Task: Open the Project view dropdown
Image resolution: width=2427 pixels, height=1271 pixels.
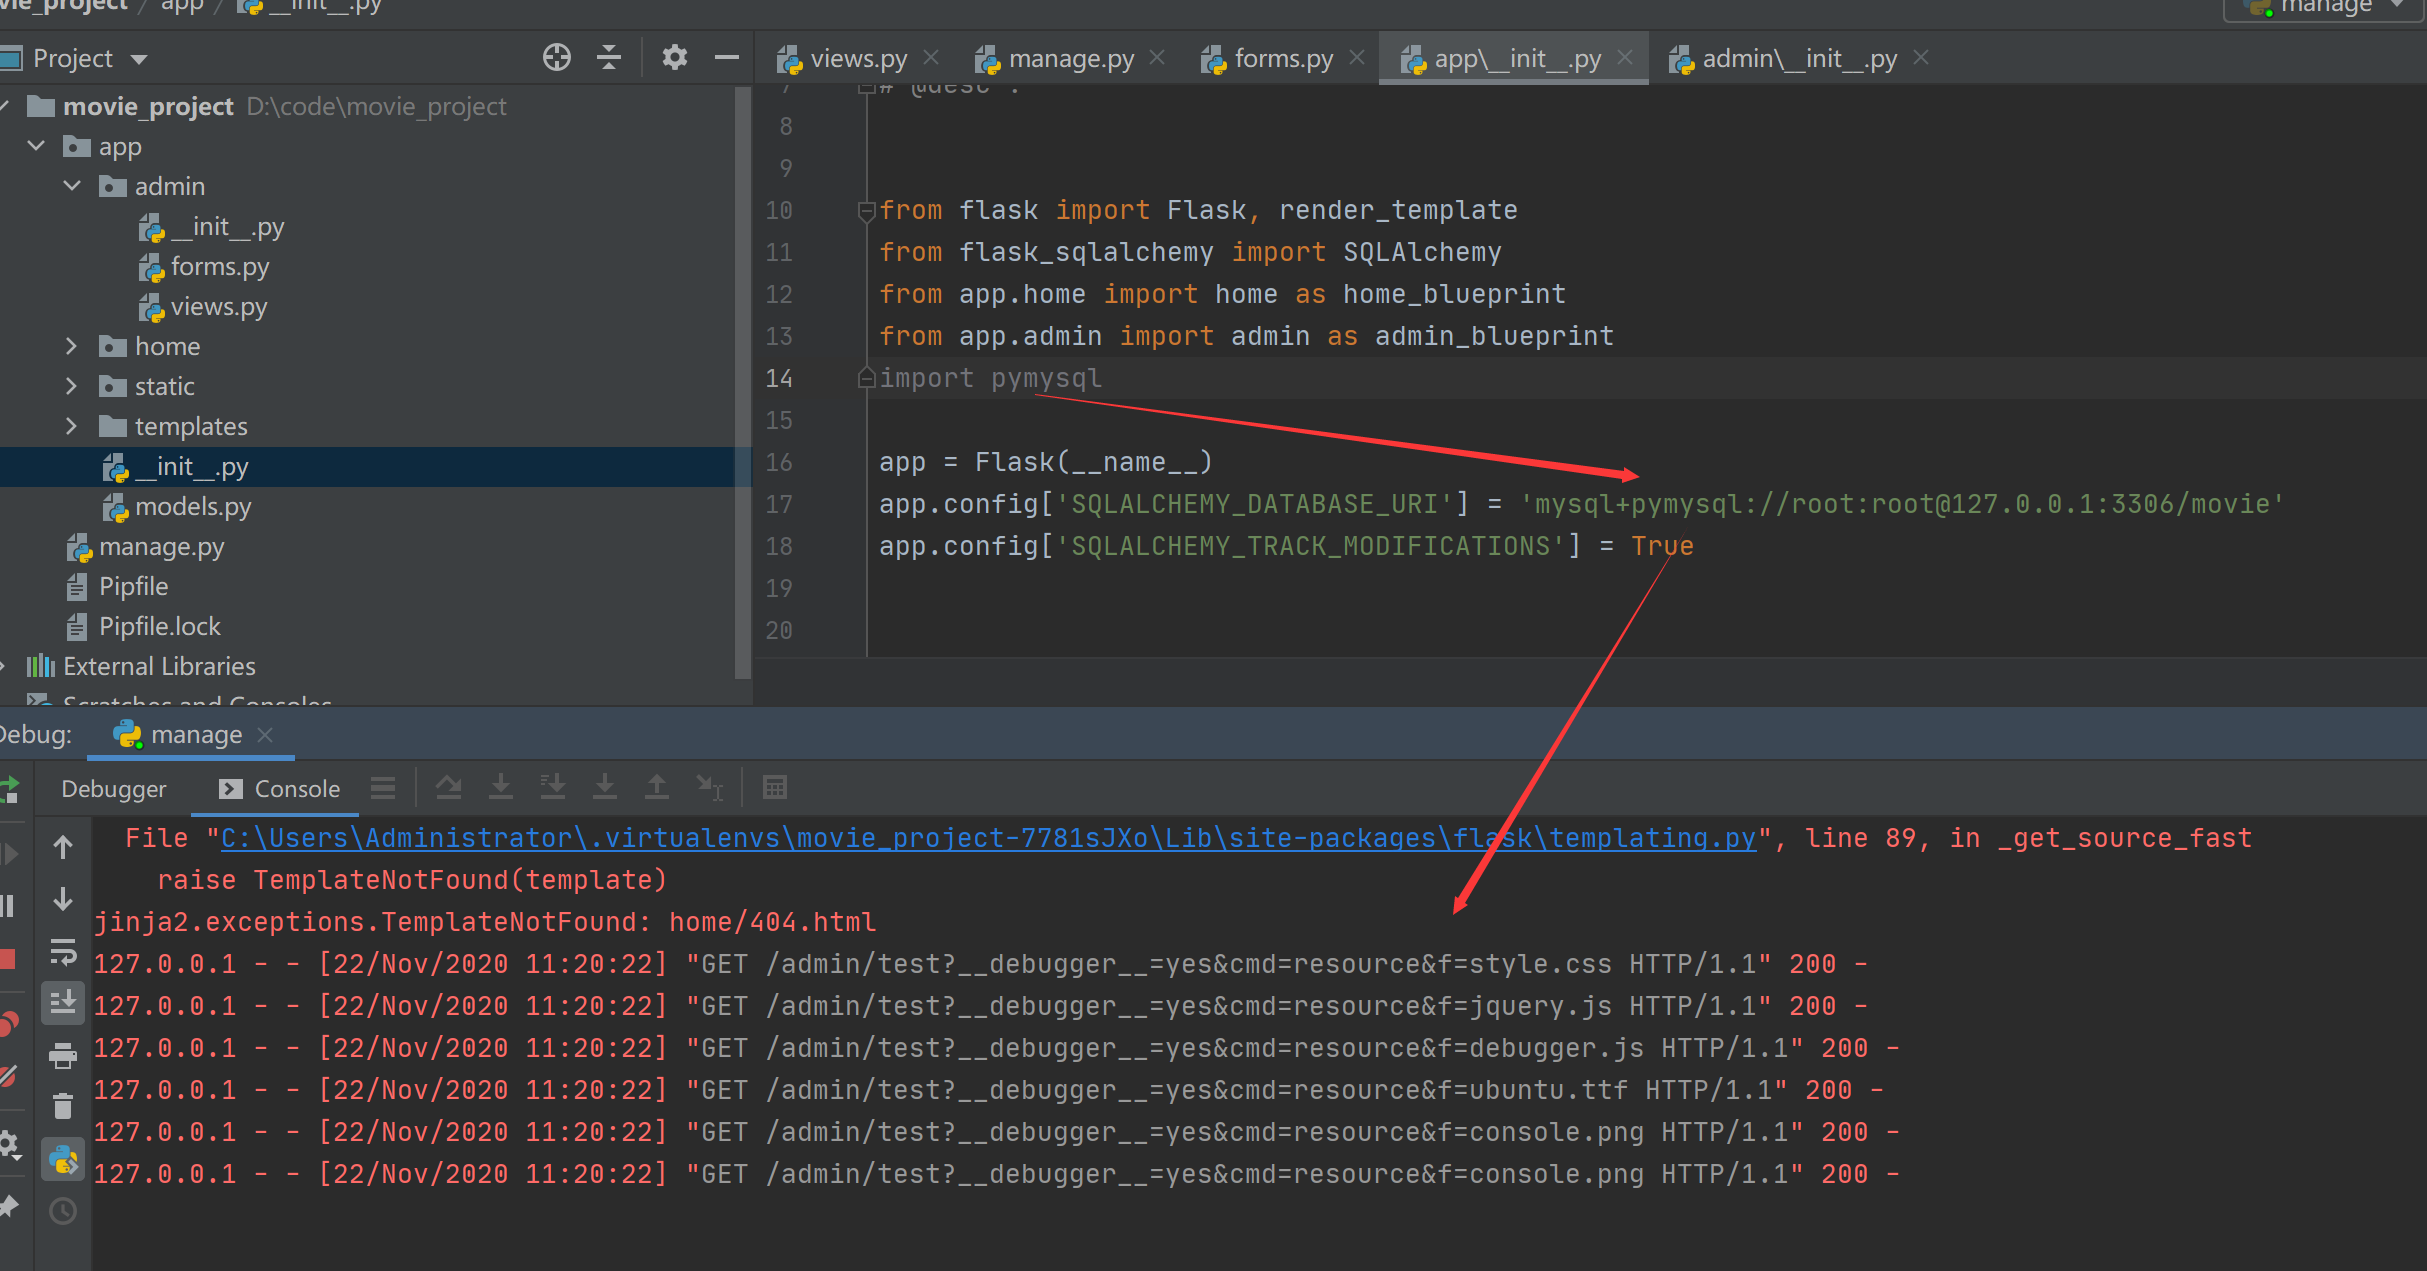Action: click(x=138, y=59)
